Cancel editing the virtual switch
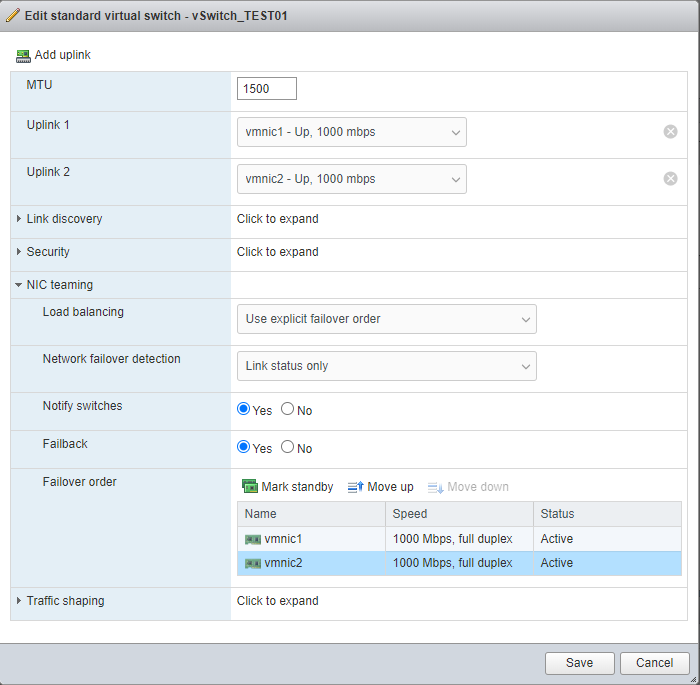The width and height of the screenshot is (700, 685). click(x=654, y=663)
